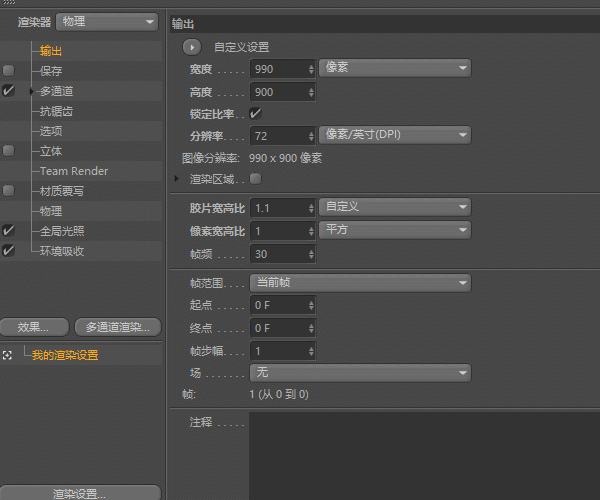Uncheck the 锁定比率 checkbox
This screenshot has width=600, height=500.
(x=255, y=113)
